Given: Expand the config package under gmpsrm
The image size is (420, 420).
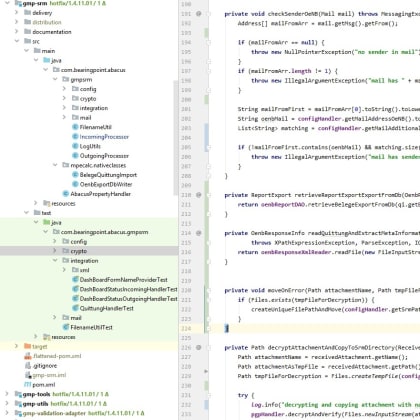Looking at the screenshot, I should pos(64,89).
